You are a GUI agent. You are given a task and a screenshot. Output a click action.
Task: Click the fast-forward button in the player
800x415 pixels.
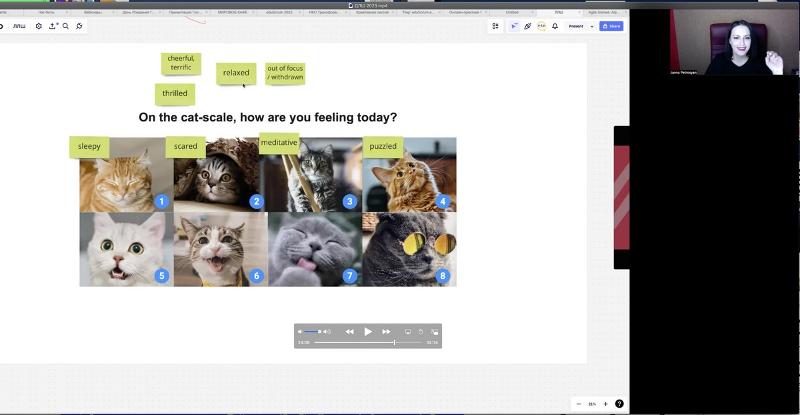point(386,331)
